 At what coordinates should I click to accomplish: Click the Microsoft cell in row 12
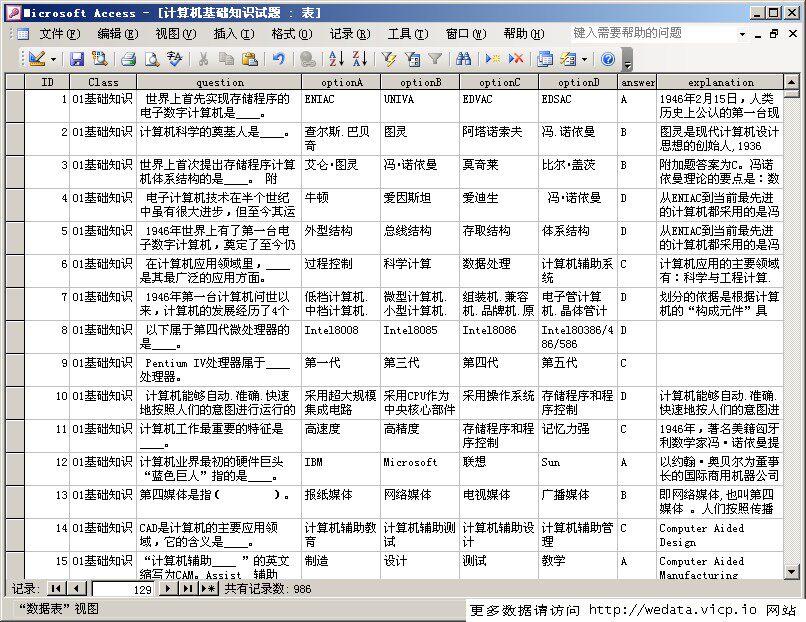(420, 469)
